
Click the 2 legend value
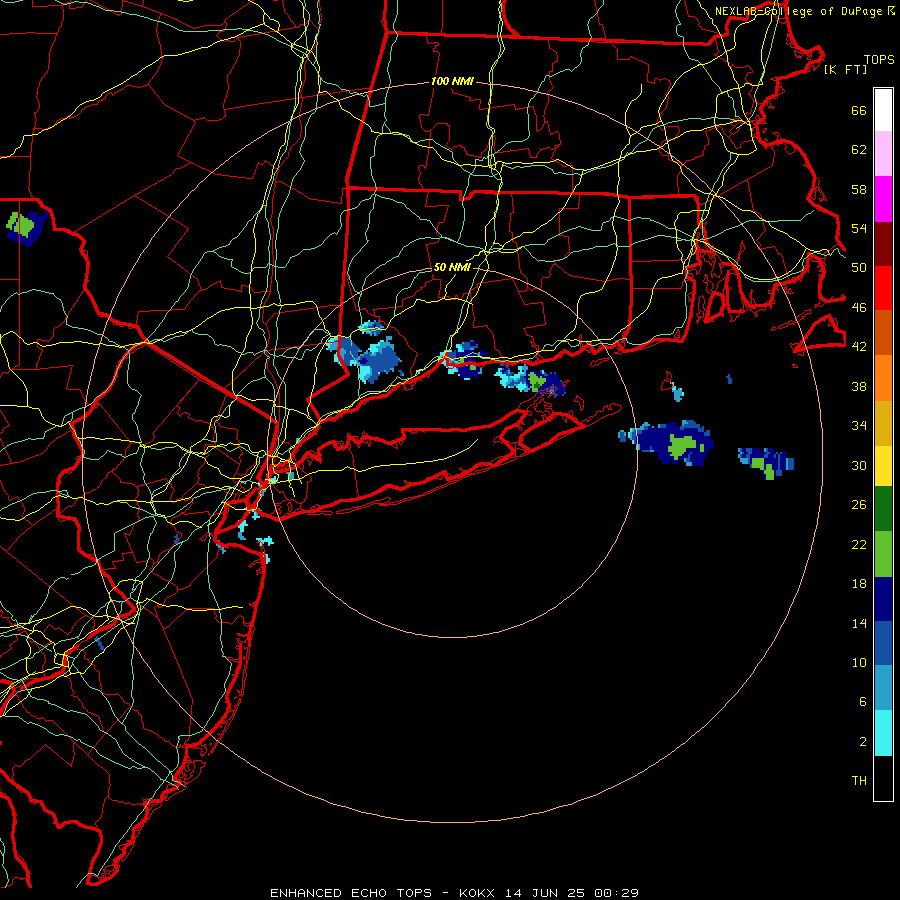pos(862,742)
